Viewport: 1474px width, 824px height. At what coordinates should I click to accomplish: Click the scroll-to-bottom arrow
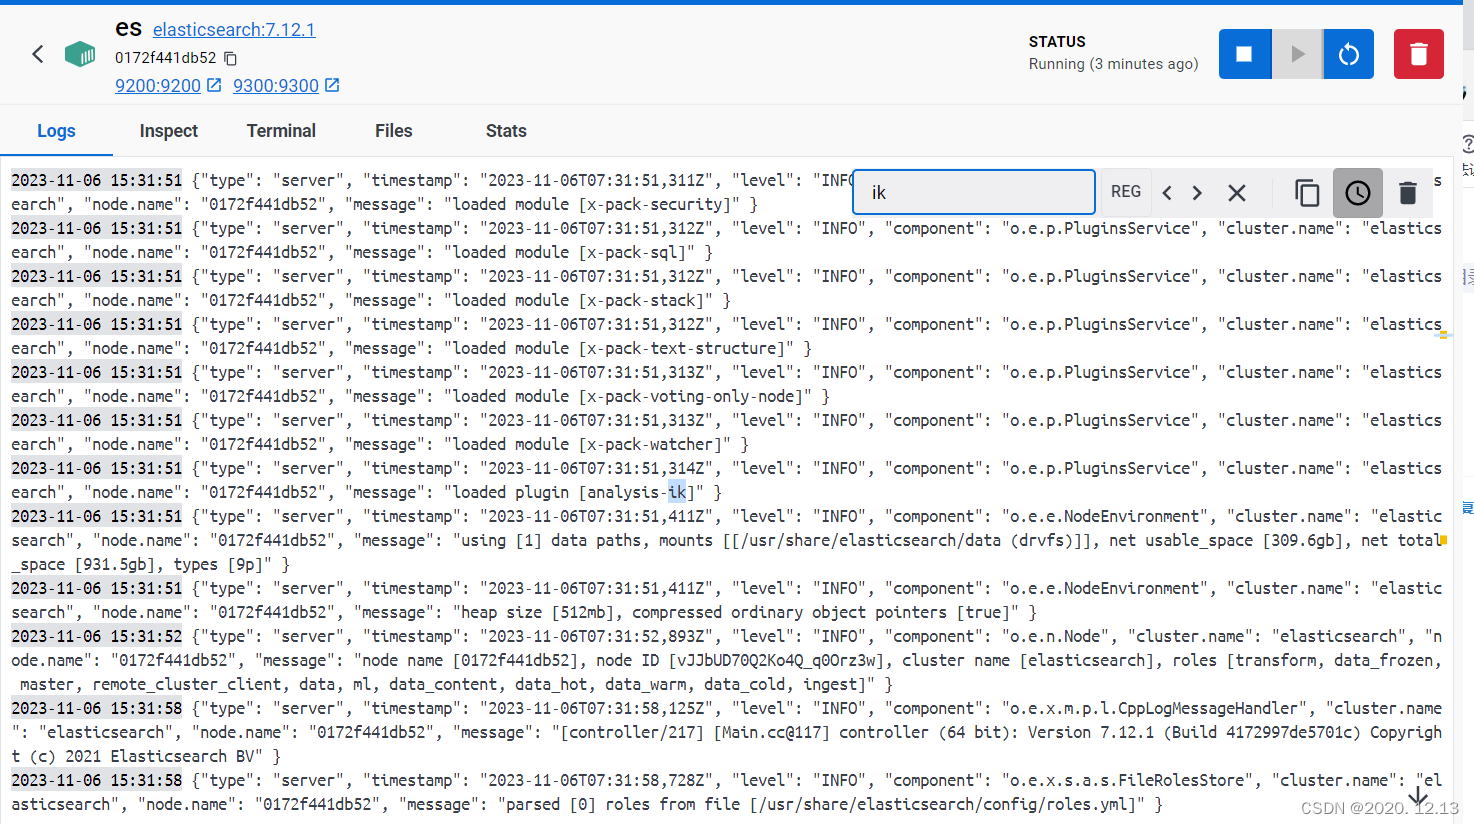click(x=1418, y=796)
